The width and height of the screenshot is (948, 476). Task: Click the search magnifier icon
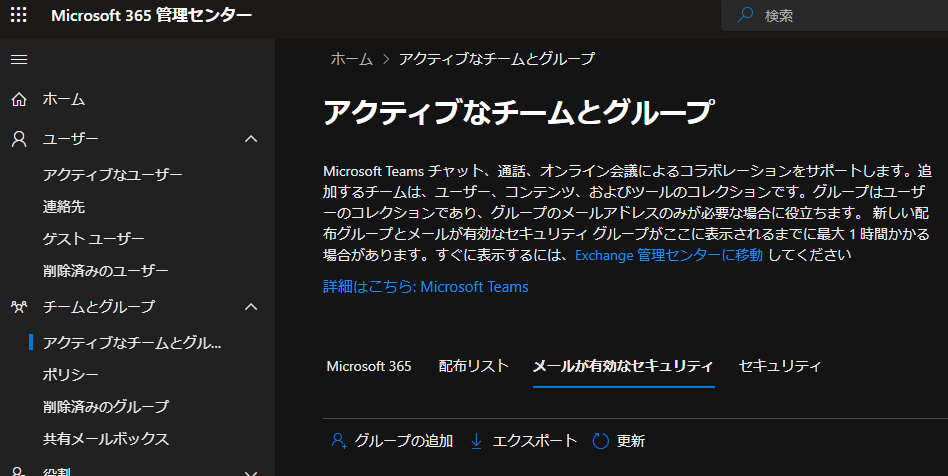tap(745, 15)
